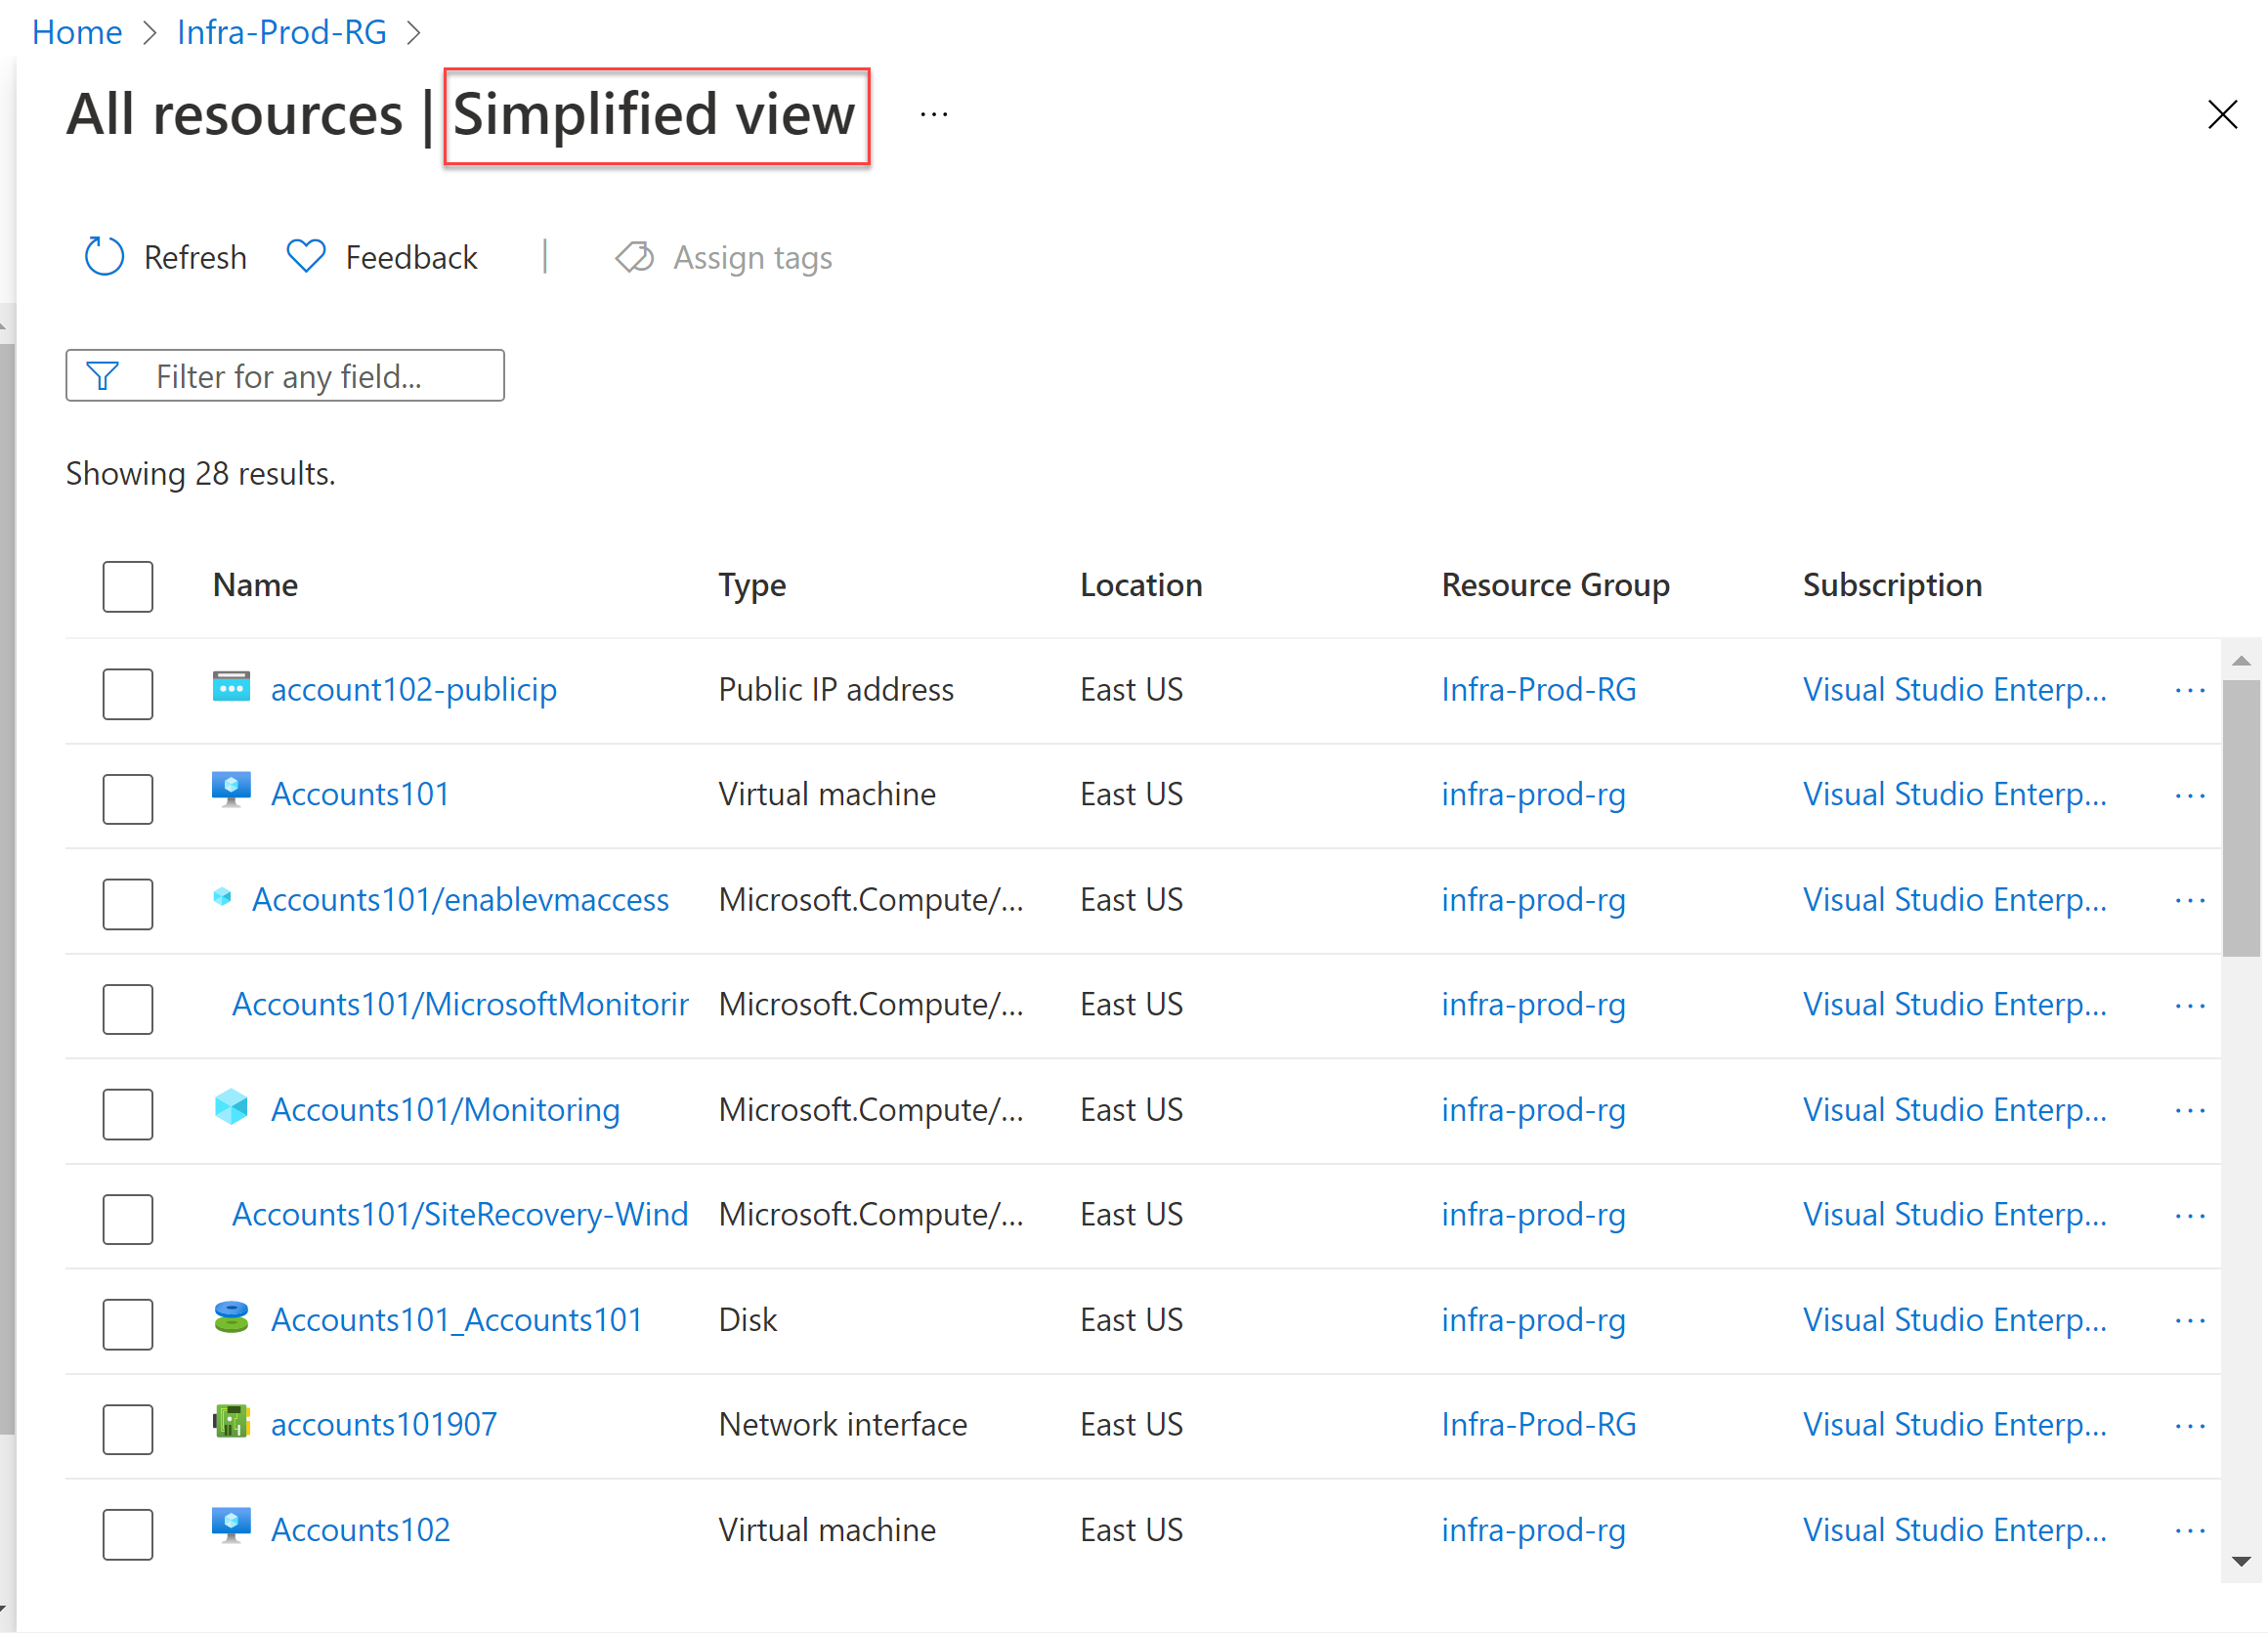Open more options for Accounts101/Monitoring row
The width and height of the screenshot is (2268, 1633).
click(x=2190, y=1110)
